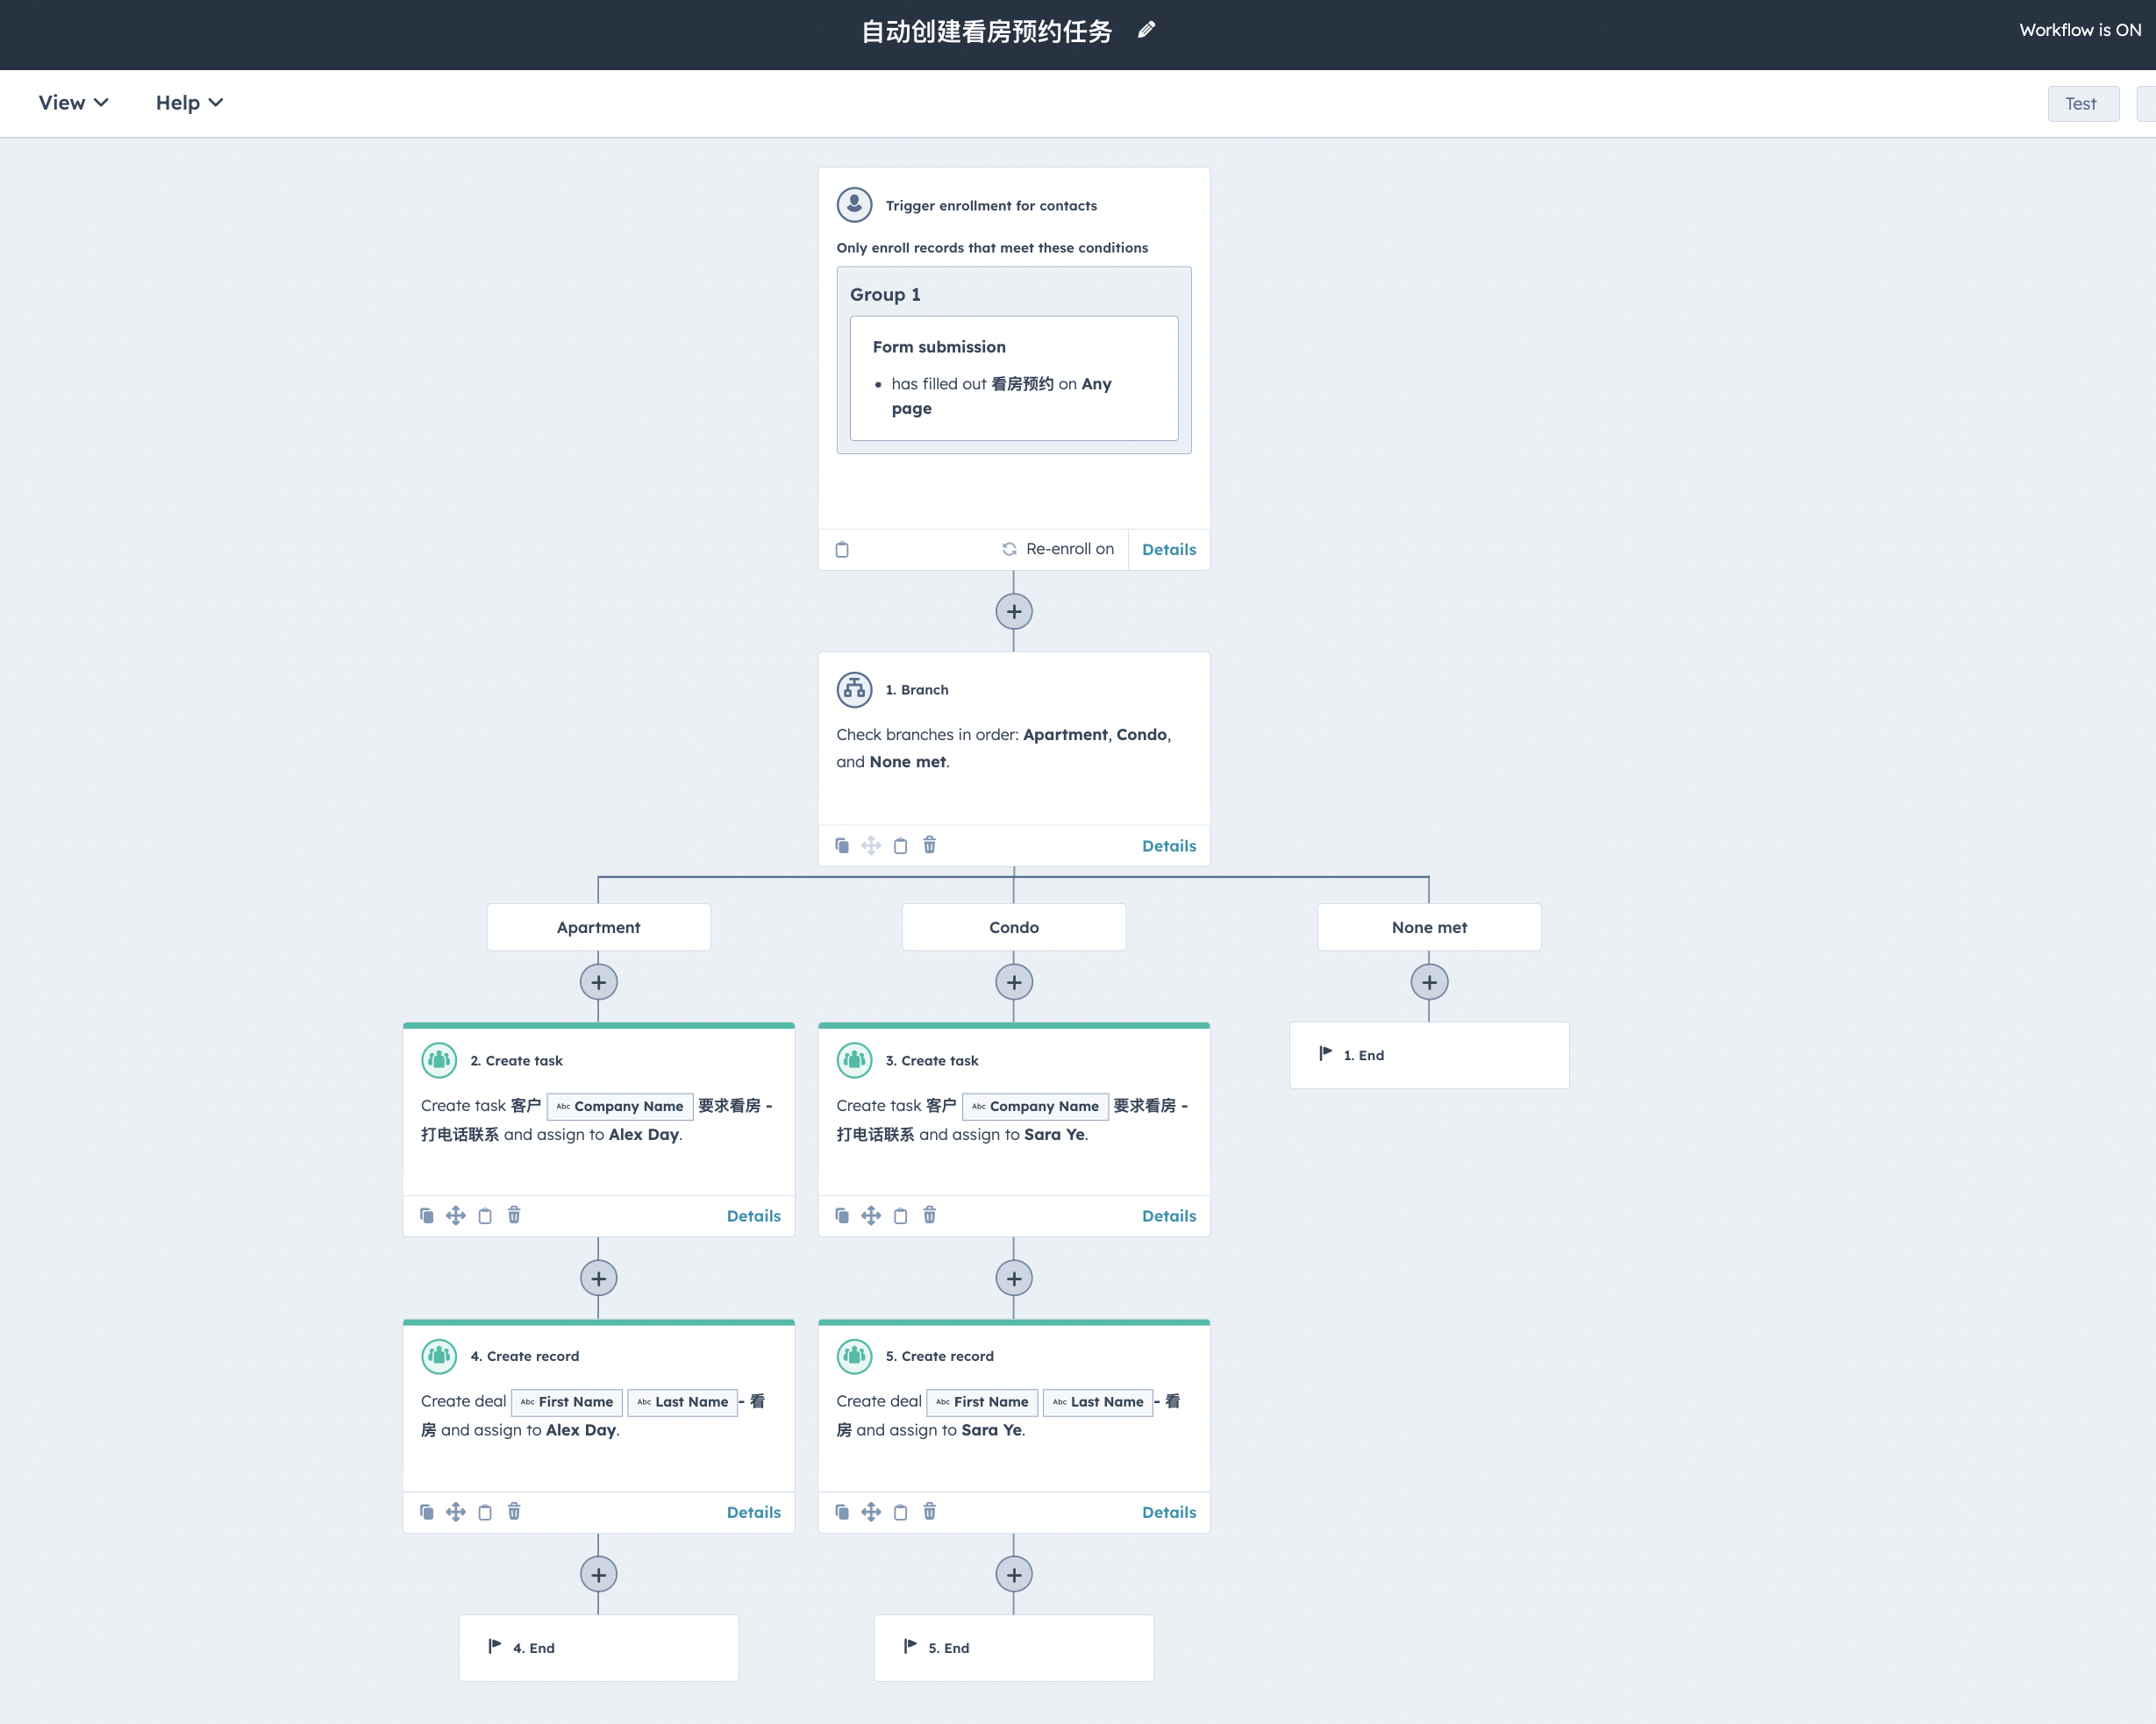Open the Help menu

pyautogui.click(x=189, y=102)
